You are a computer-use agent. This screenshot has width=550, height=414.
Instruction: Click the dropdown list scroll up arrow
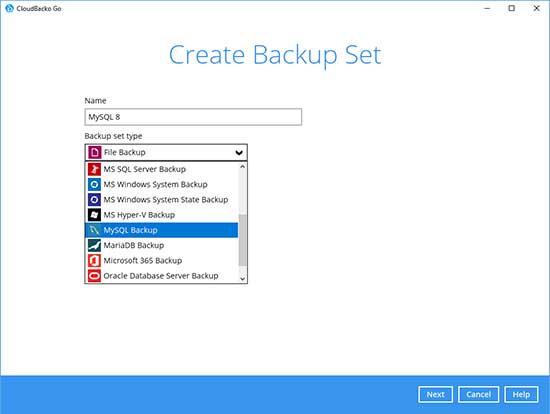pos(242,167)
